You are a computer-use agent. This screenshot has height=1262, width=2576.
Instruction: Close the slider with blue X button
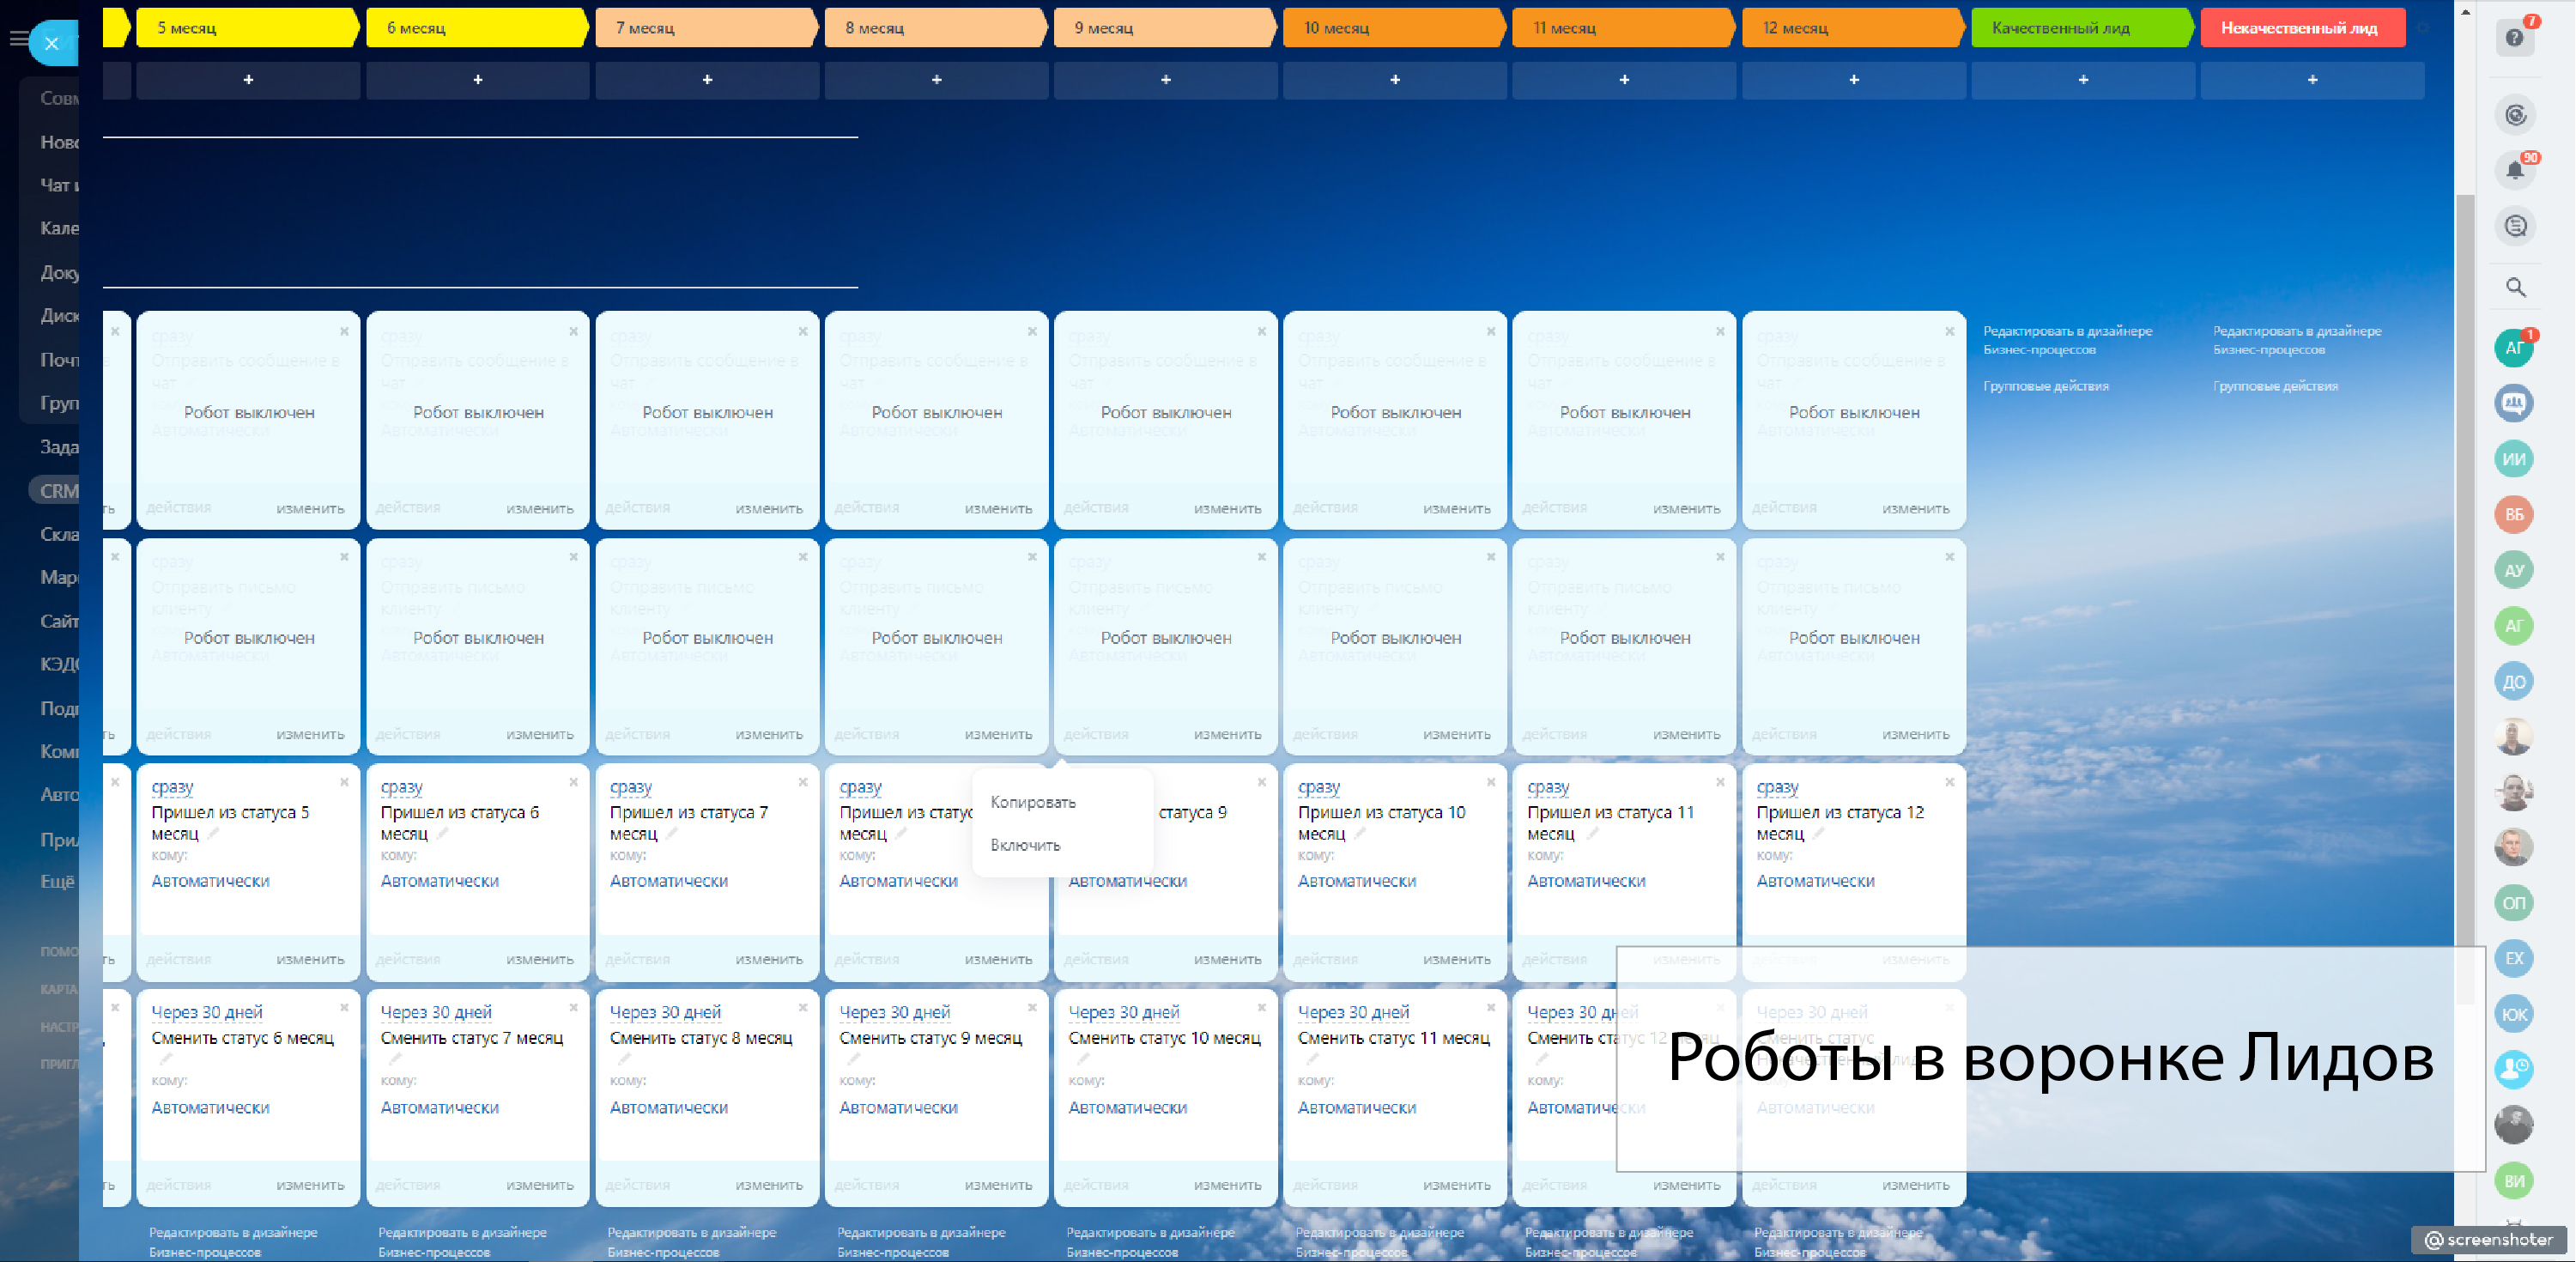(x=52, y=43)
